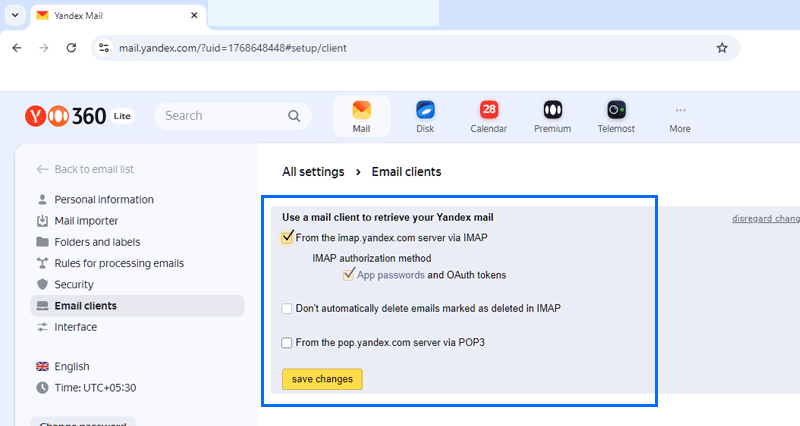The height and width of the screenshot is (426, 800).
Task: Open the Premium icon
Action: pos(553,116)
